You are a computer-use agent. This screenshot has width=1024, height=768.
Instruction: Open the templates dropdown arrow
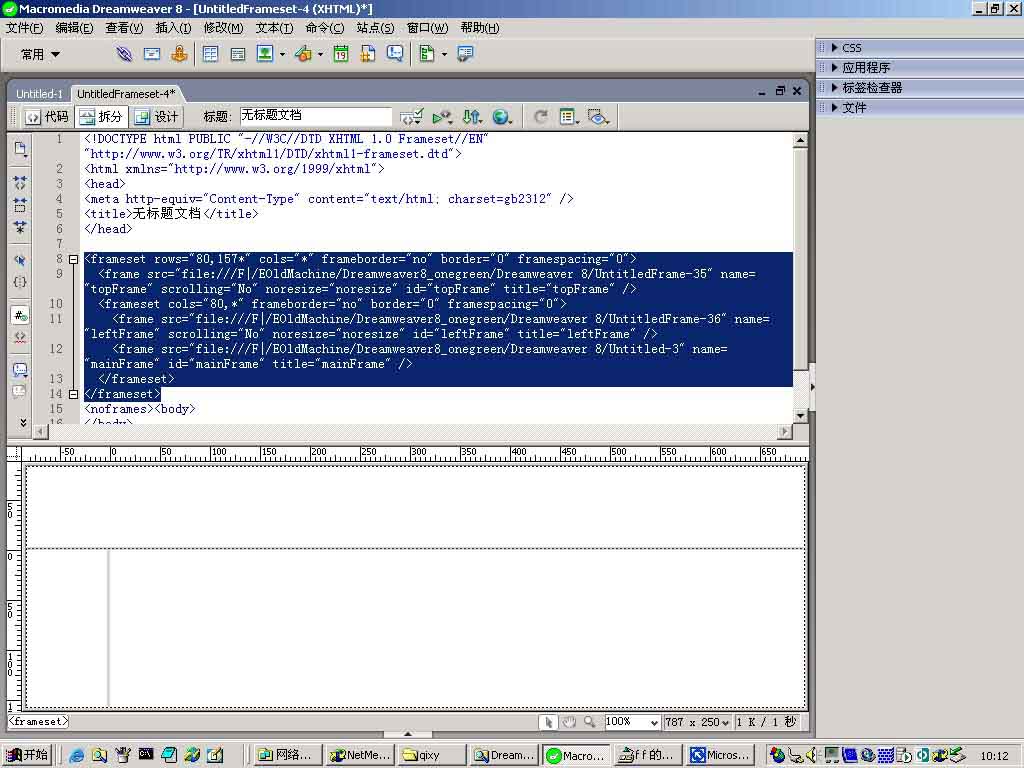coord(444,54)
